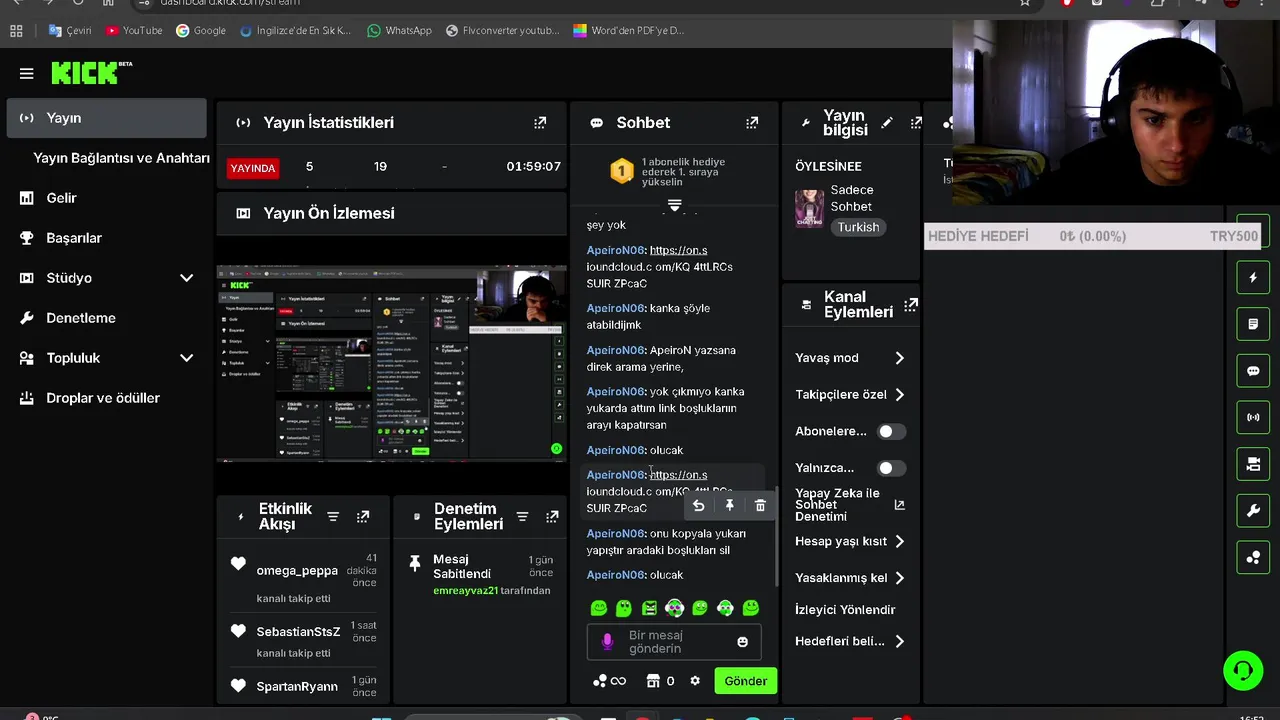Click omega_peppa in activity feed
Screen dimensions: 1280x720
297,571
